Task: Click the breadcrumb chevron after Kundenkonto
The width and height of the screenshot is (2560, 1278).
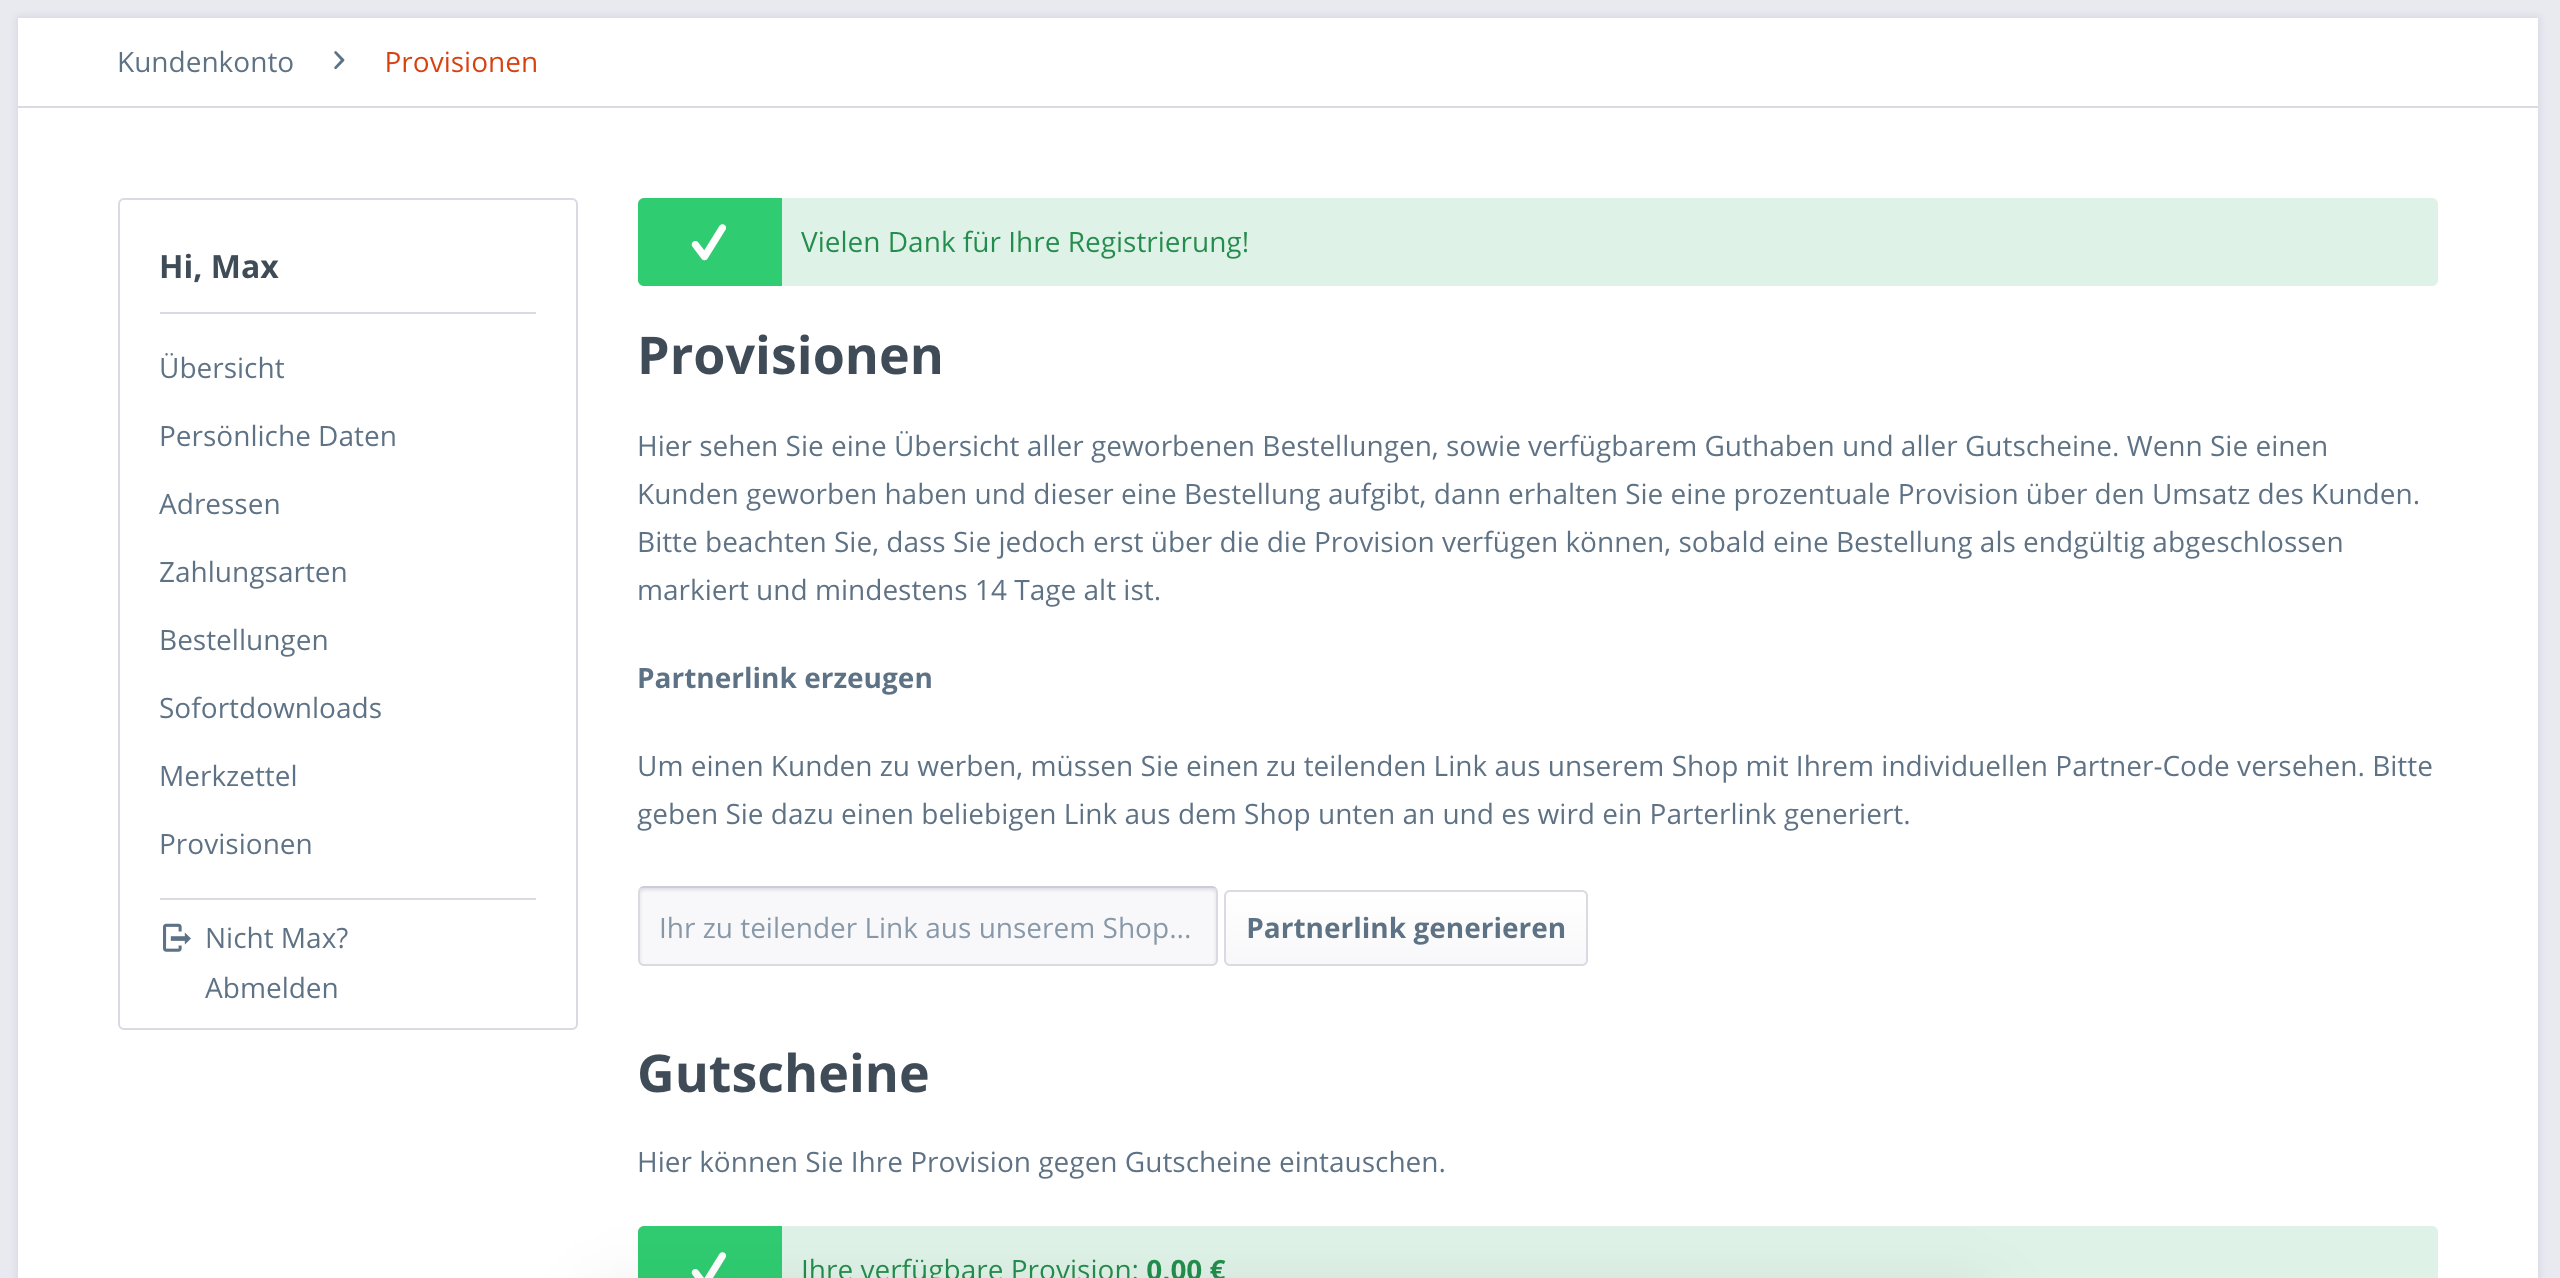Action: [x=339, y=61]
